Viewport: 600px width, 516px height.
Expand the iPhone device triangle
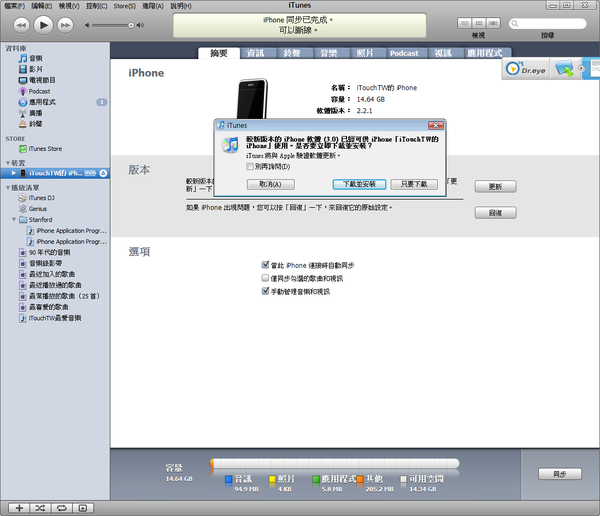click(14, 173)
